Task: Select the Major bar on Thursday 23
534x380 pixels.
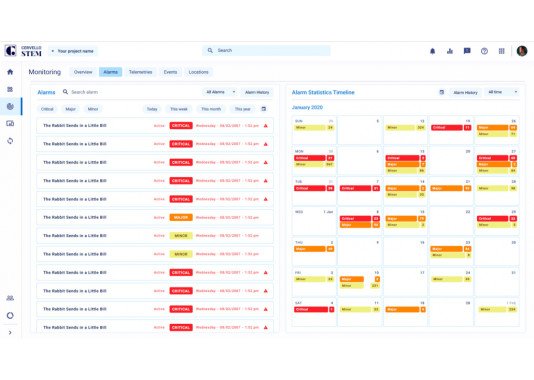Action: [451, 249]
